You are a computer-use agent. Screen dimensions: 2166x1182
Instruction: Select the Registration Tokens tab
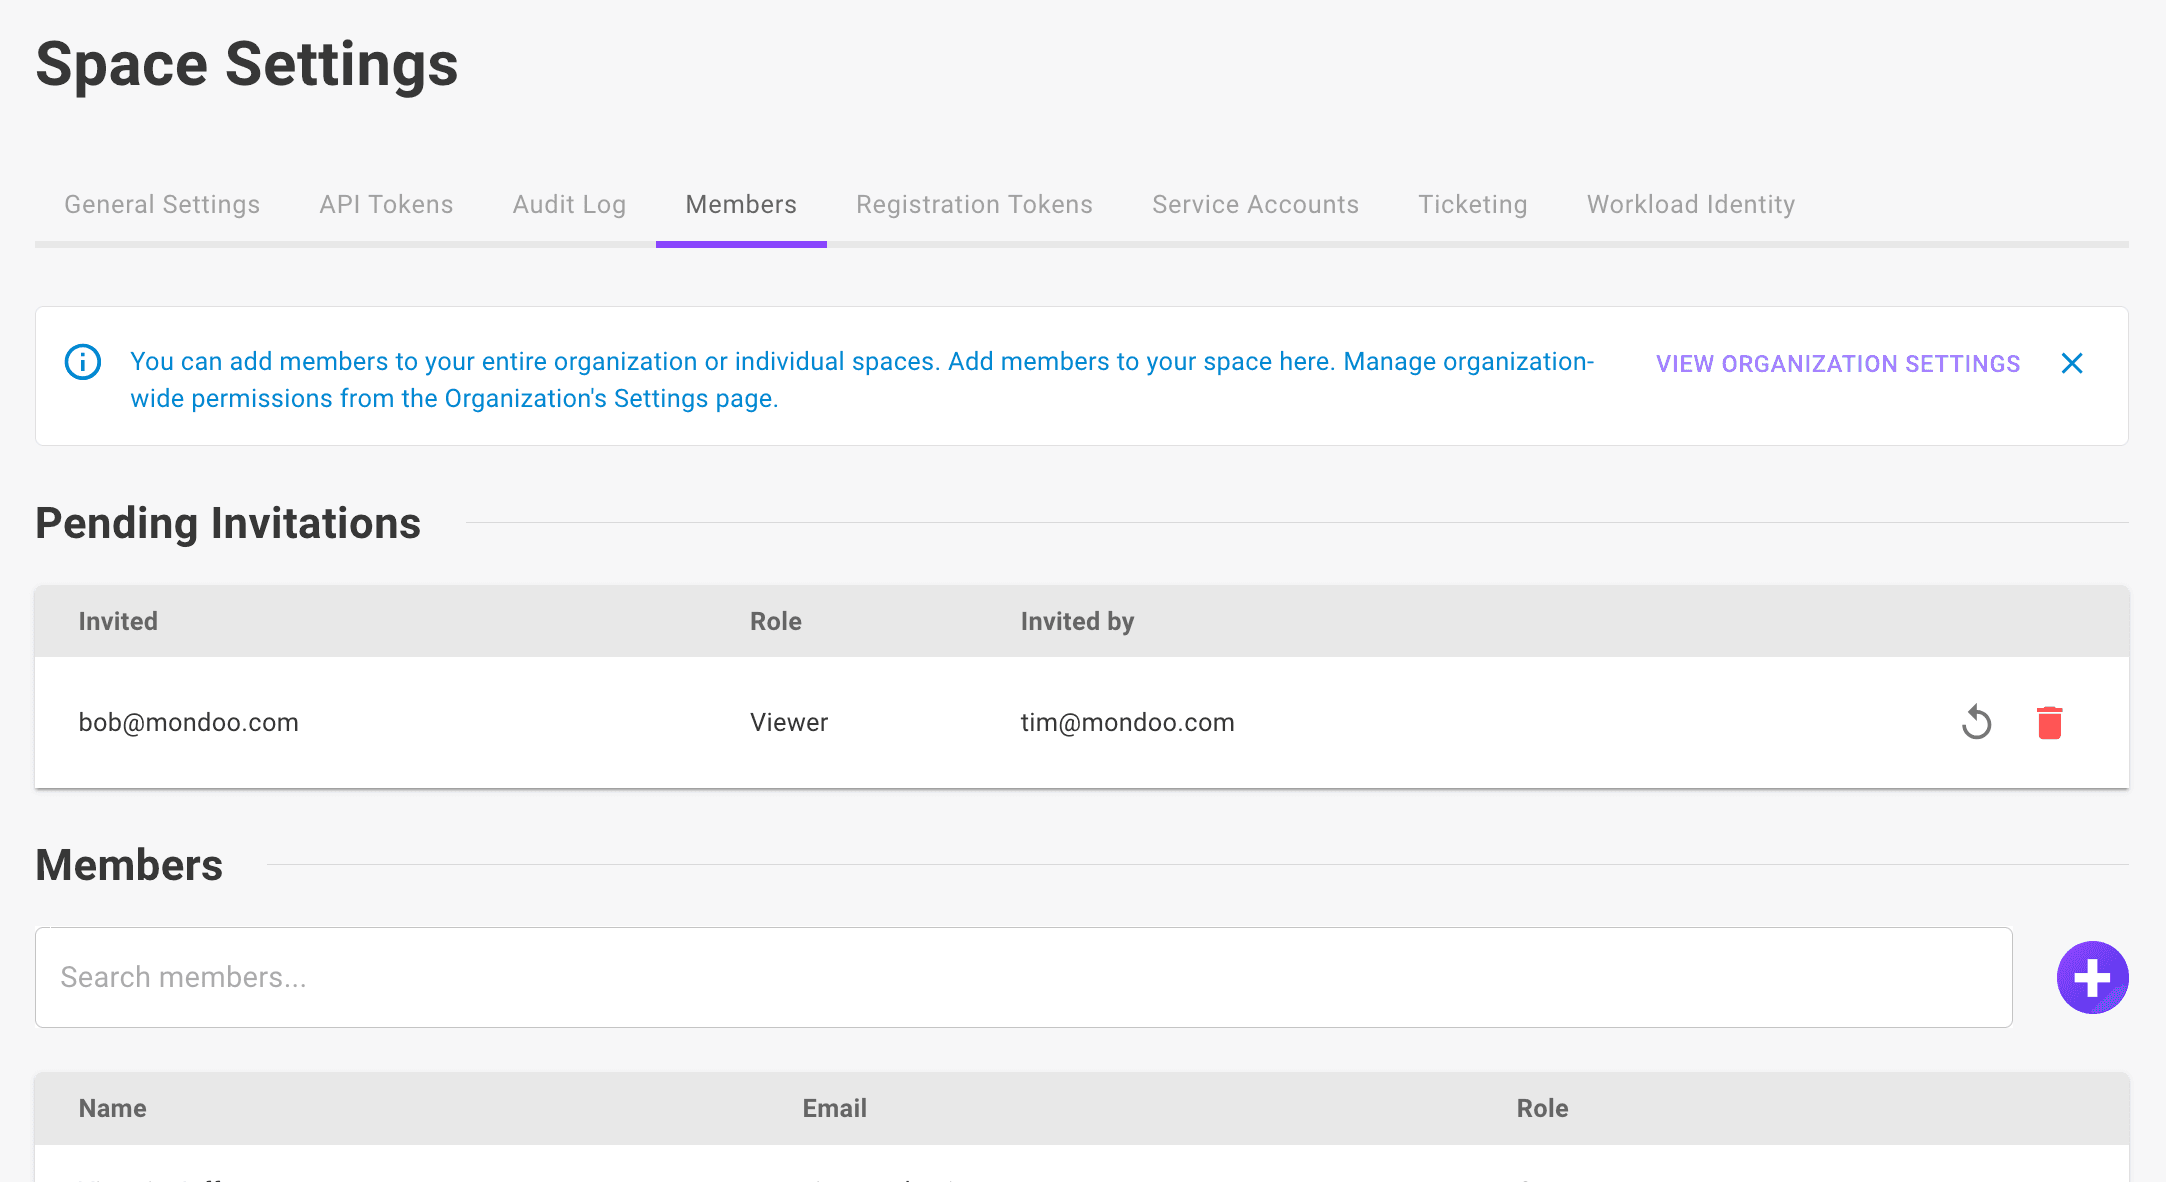pyautogui.click(x=973, y=204)
